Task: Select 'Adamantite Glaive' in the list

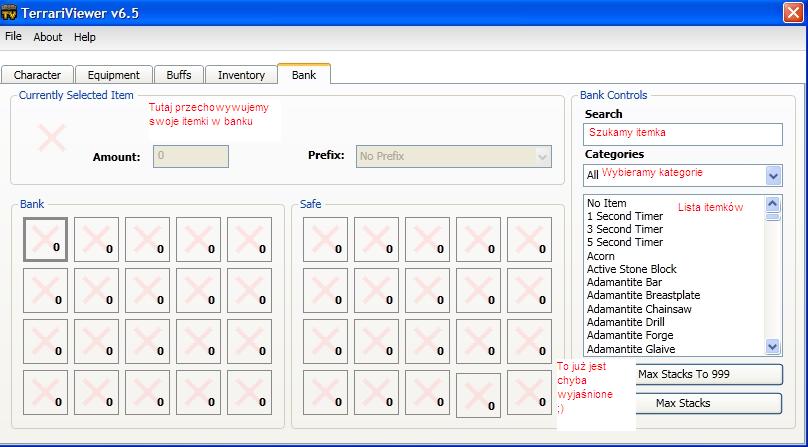Action: coord(674,349)
